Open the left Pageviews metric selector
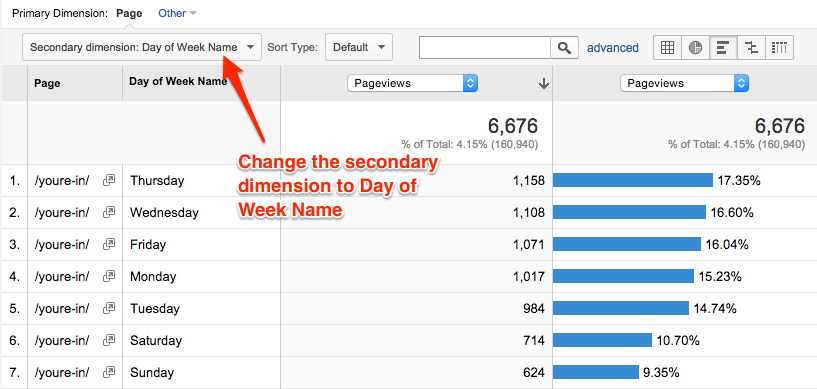The height and width of the screenshot is (389, 817). [412, 83]
